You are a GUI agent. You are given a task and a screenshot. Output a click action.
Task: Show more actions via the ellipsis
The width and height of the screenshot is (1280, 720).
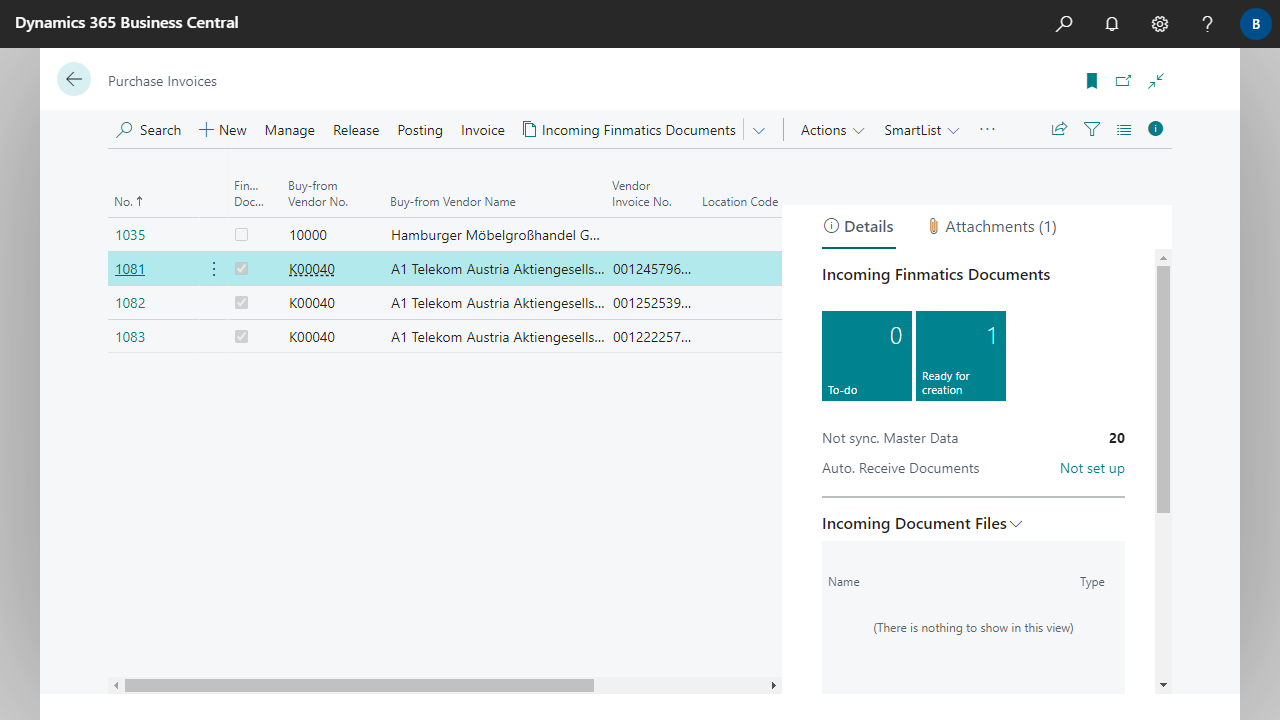[x=988, y=130]
